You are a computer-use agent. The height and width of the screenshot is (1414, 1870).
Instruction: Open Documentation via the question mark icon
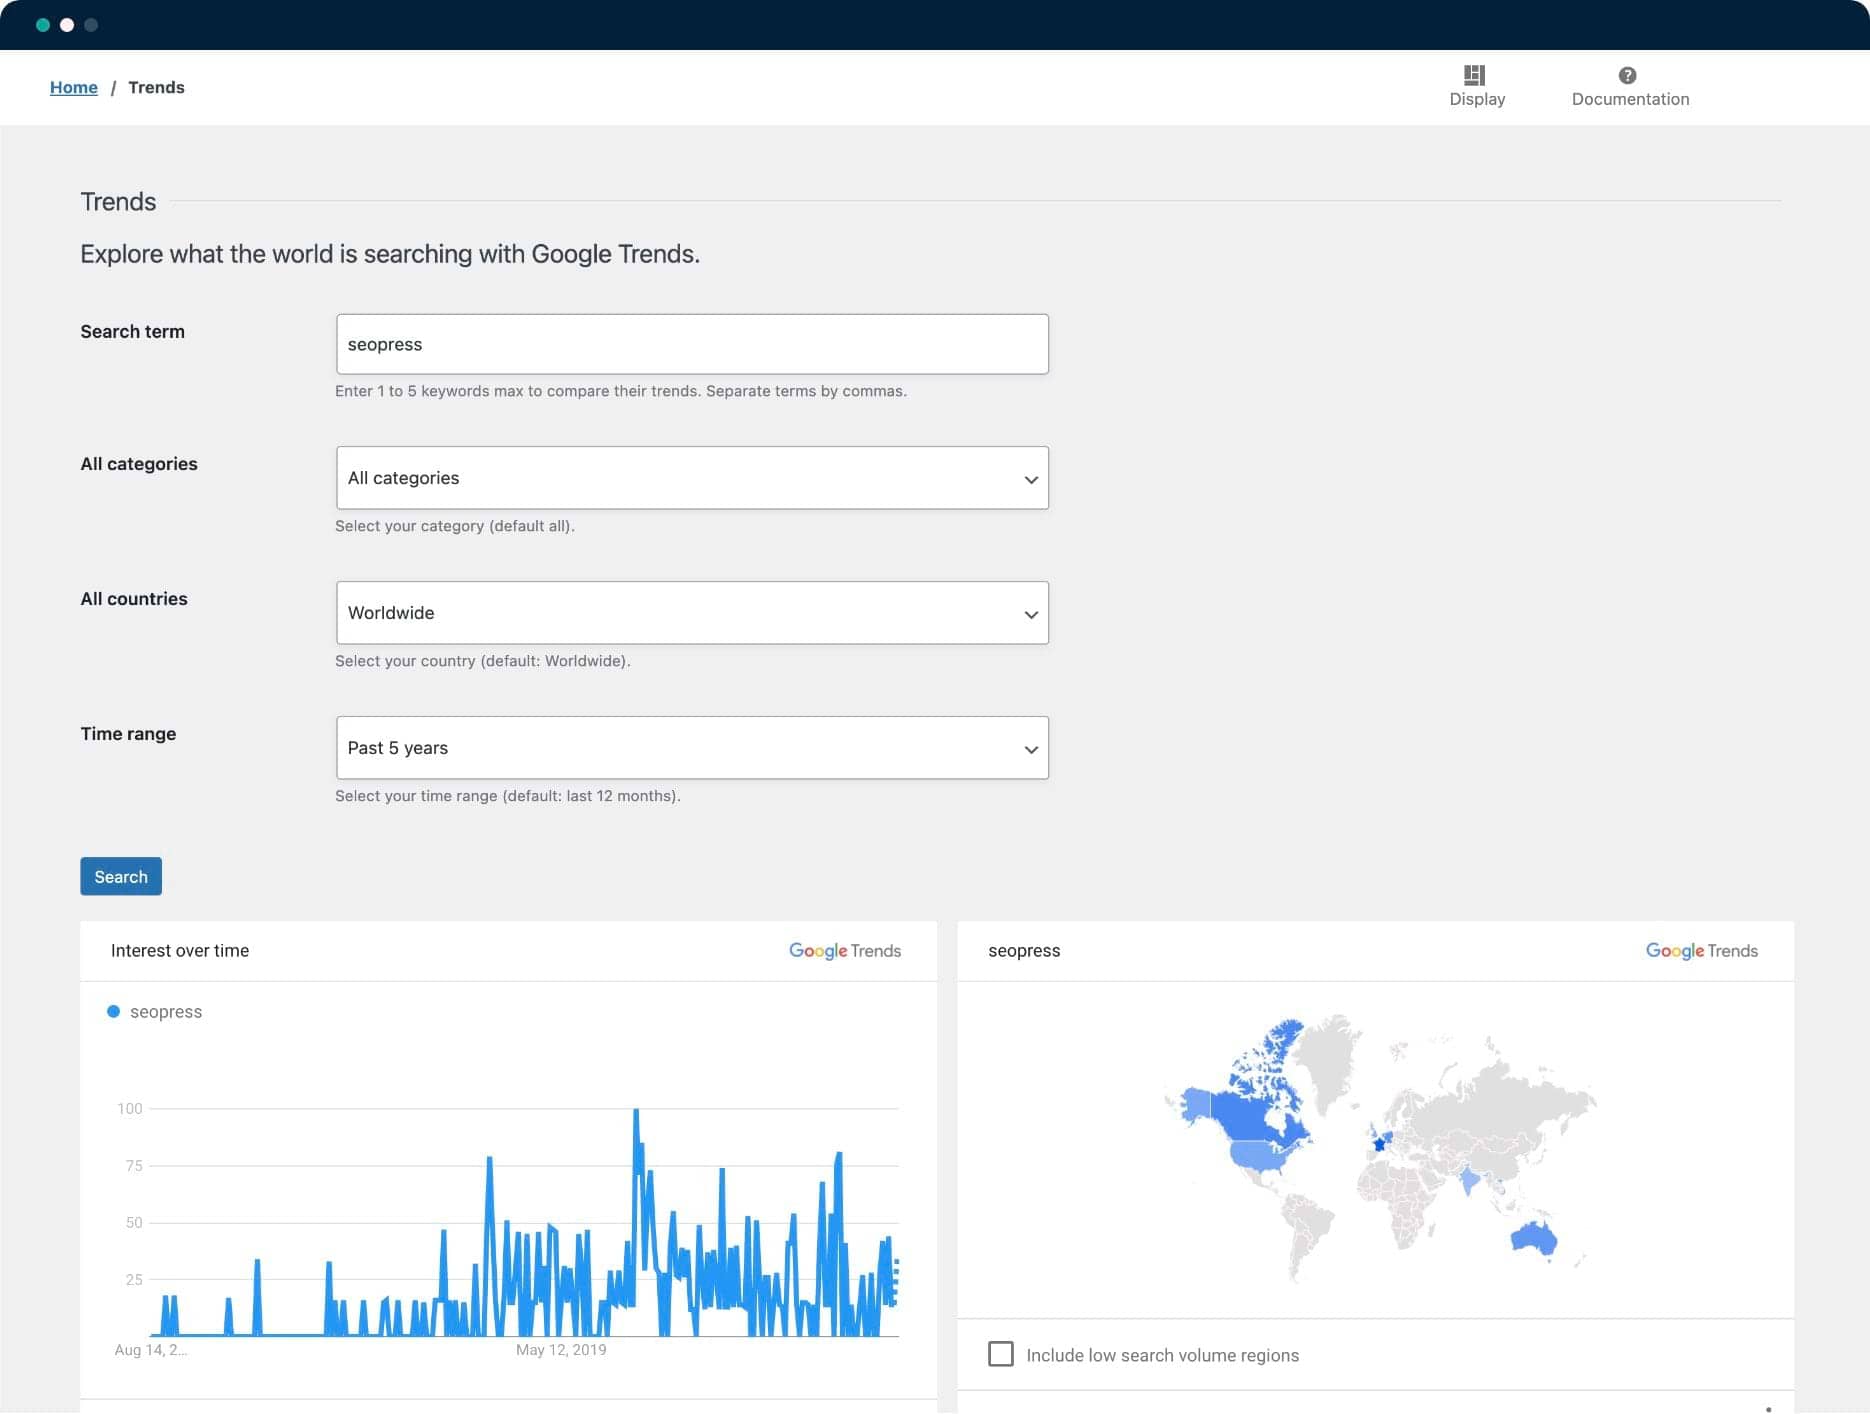point(1627,75)
